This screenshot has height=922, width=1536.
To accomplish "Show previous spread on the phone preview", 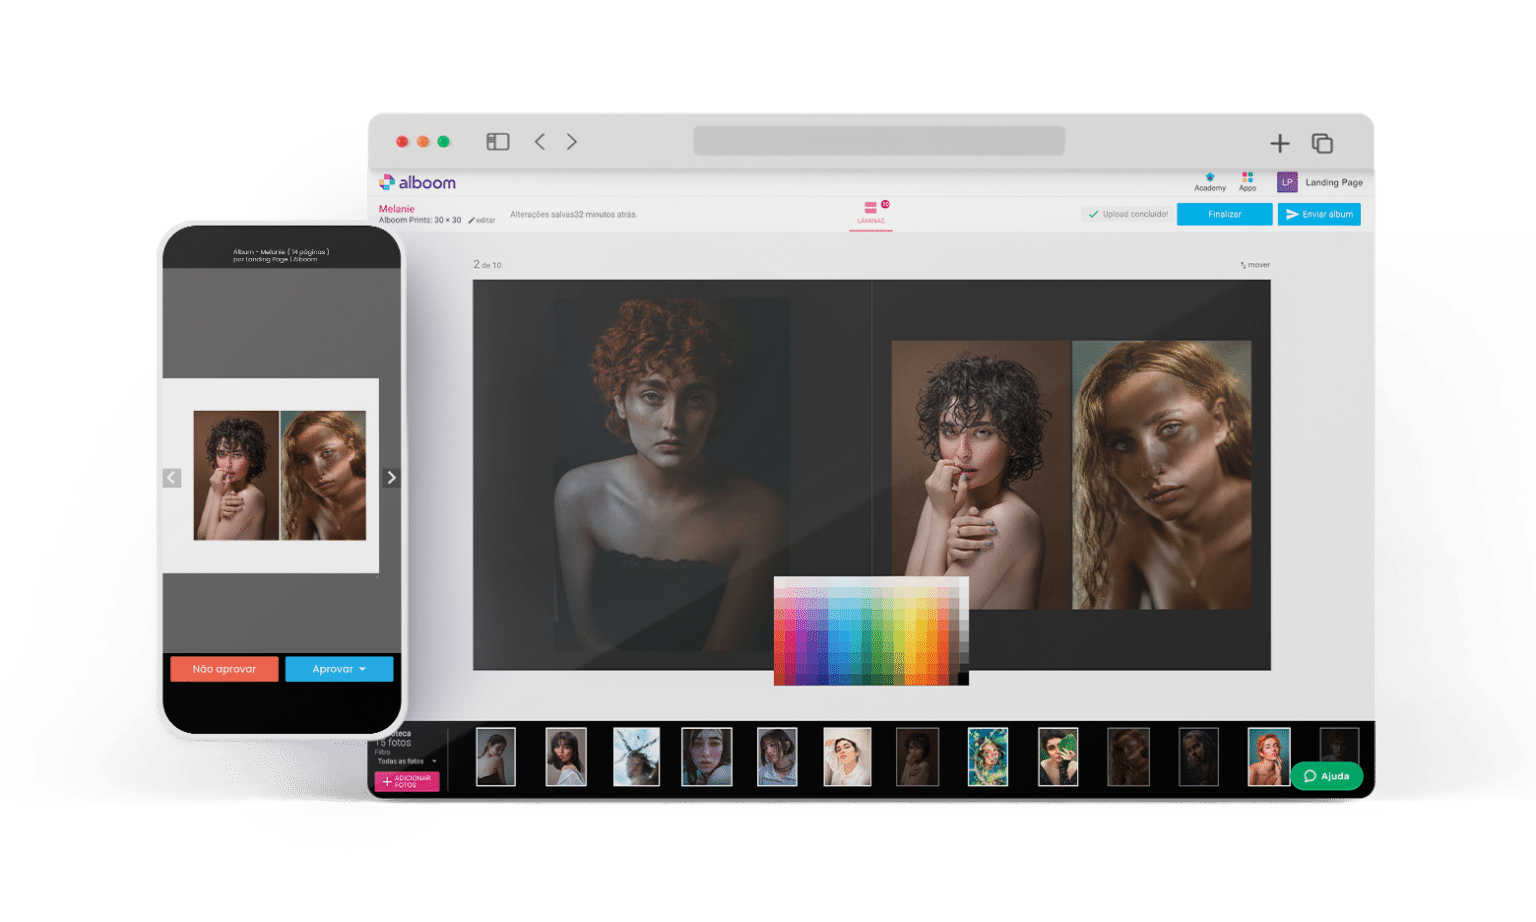I will pyautogui.click(x=172, y=478).
